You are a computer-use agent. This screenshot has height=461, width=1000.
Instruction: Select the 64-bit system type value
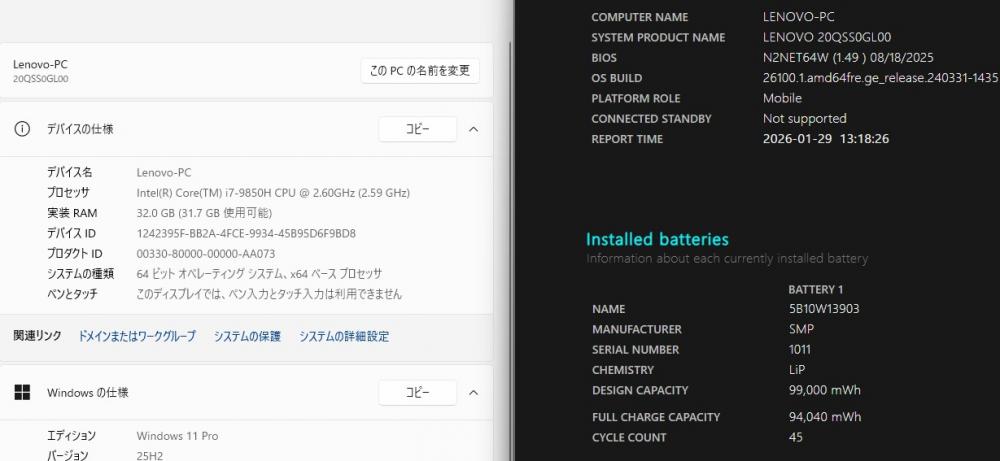coord(260,274)
